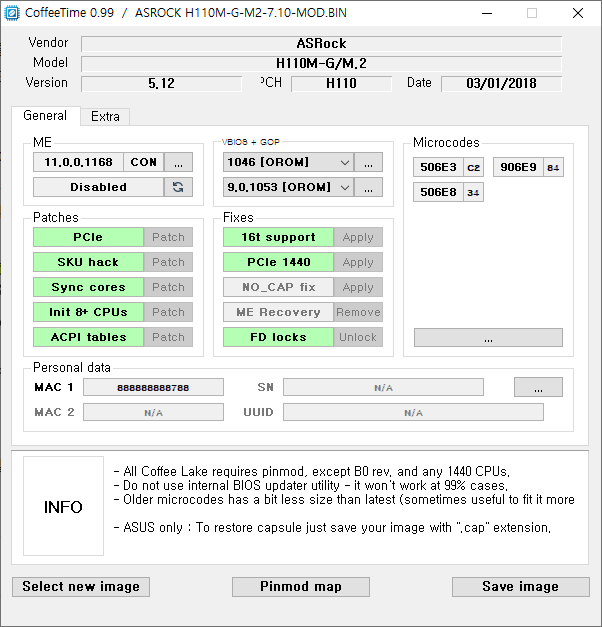Click the NO_CAP fix label
The width and height of the screenshot is (602, 627).
pos(278,287)
